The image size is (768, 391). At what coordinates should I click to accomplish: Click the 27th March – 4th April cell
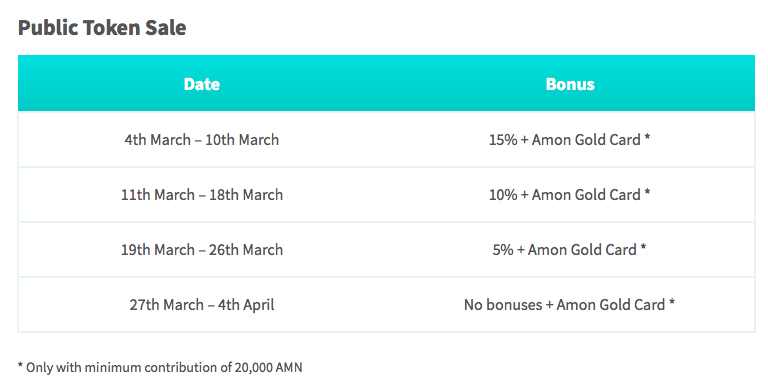coord(202,305)
